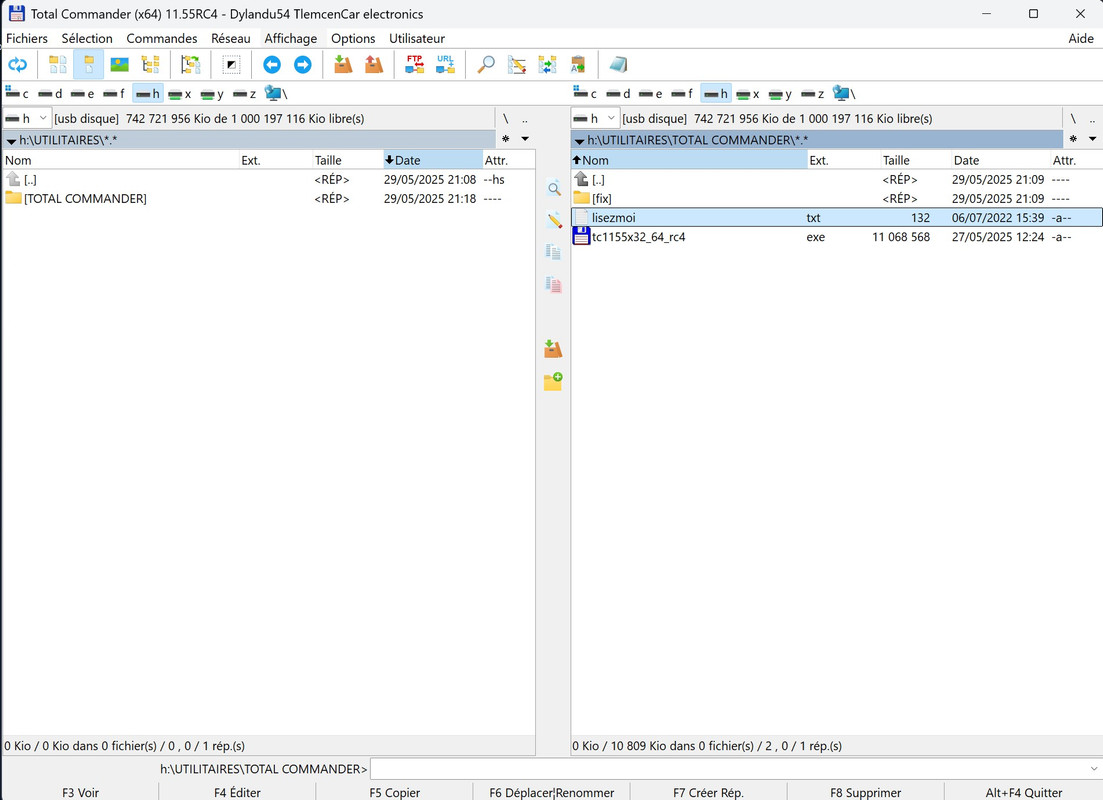Click the synchronize directories icon
Screen dimensions: 1103x800
tap(547, 65)
